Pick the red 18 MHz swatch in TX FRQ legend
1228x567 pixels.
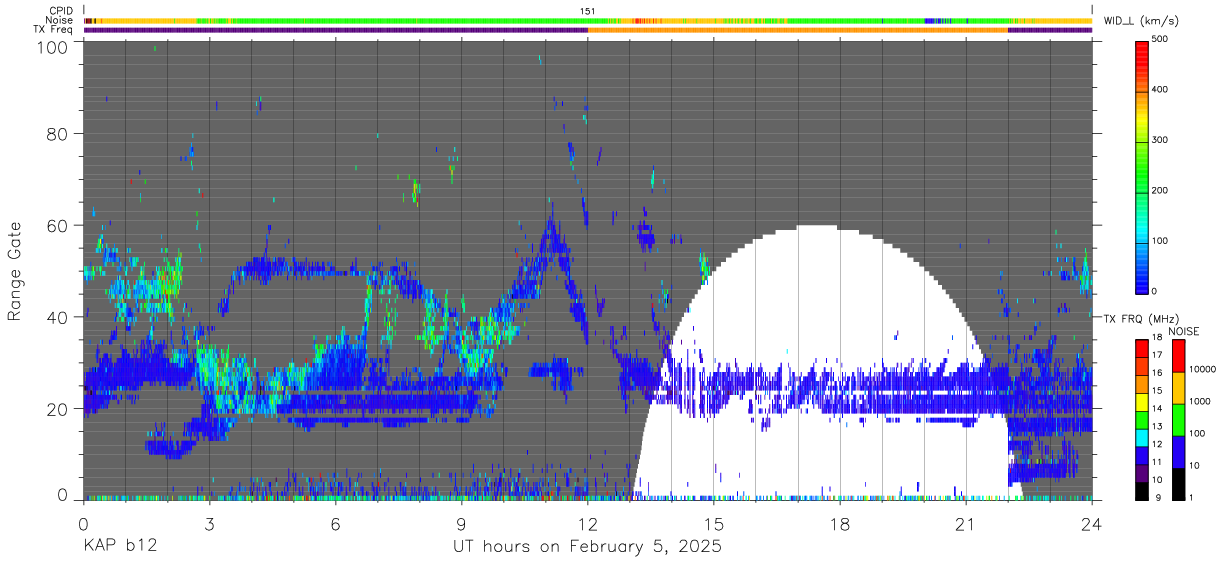coord(1141,349)
